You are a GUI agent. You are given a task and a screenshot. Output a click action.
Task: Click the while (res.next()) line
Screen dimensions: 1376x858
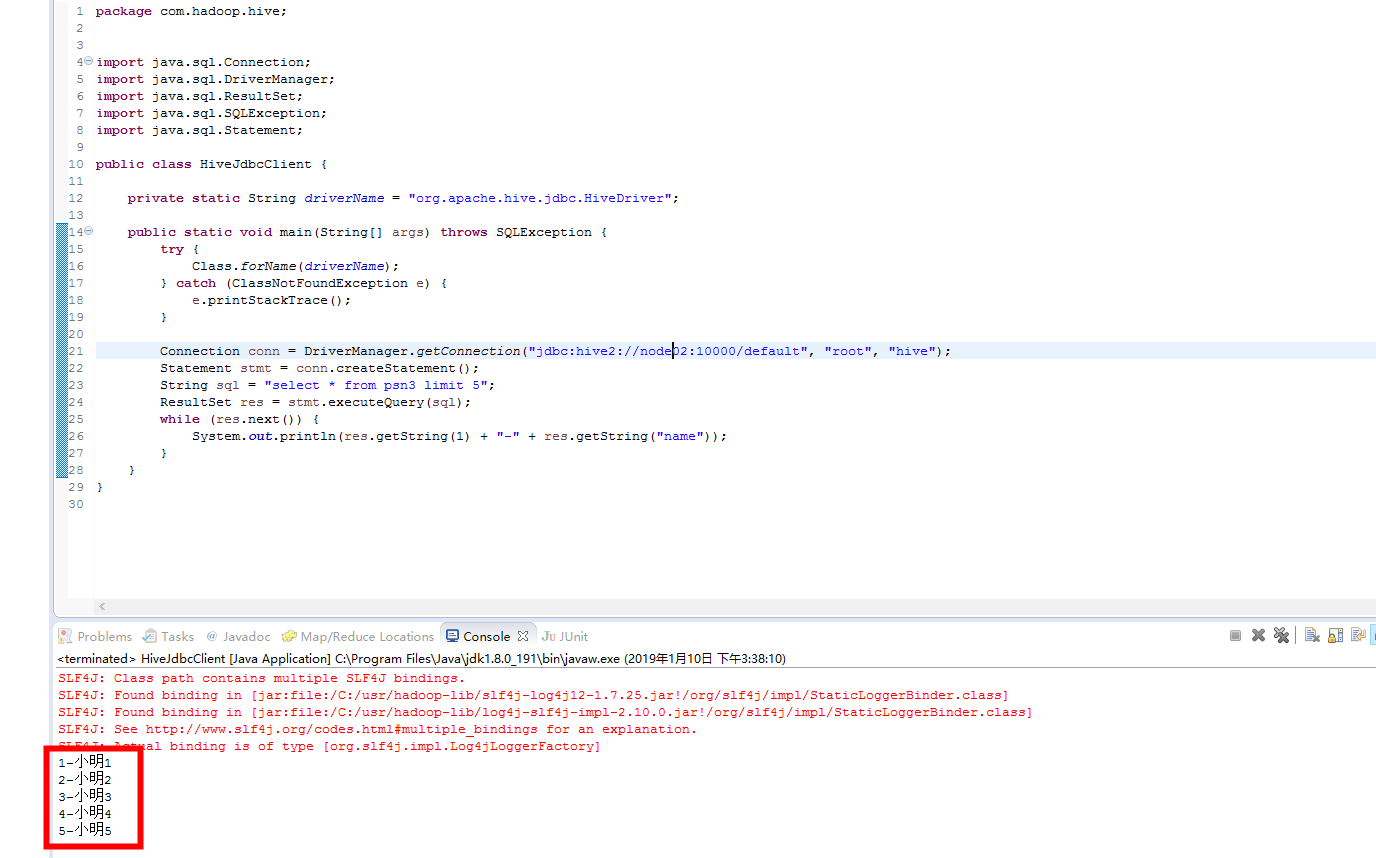pos(239,419)
